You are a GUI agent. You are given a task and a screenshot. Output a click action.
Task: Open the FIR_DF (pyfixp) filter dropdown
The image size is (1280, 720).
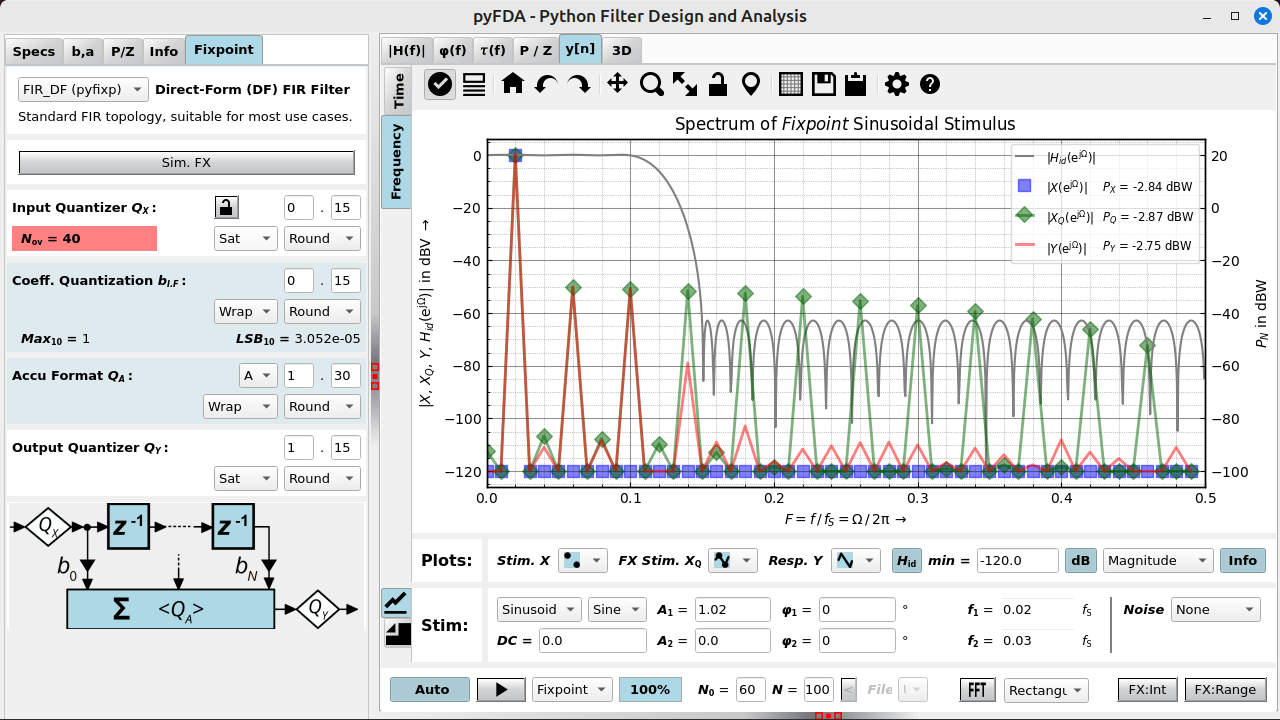coord(83,89)
